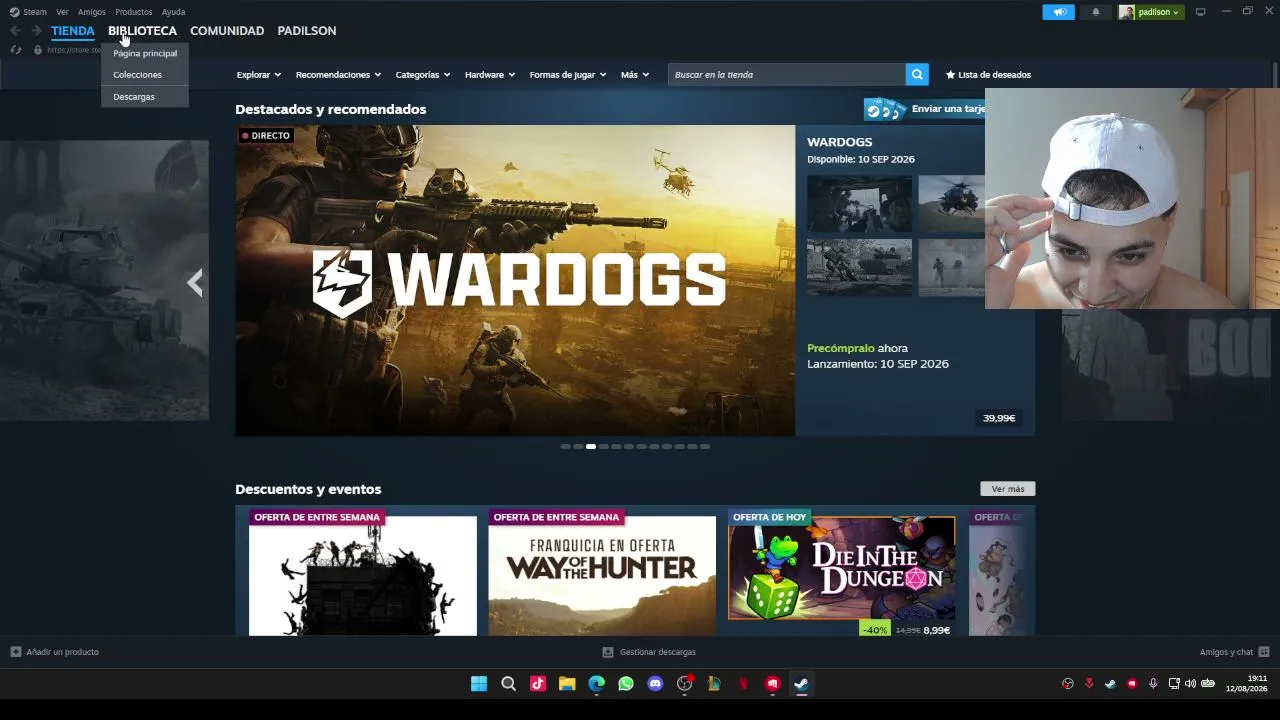Viewport: 1280px width, 720px height.
Task: Open the Productos menu
Action: (133, 12)
